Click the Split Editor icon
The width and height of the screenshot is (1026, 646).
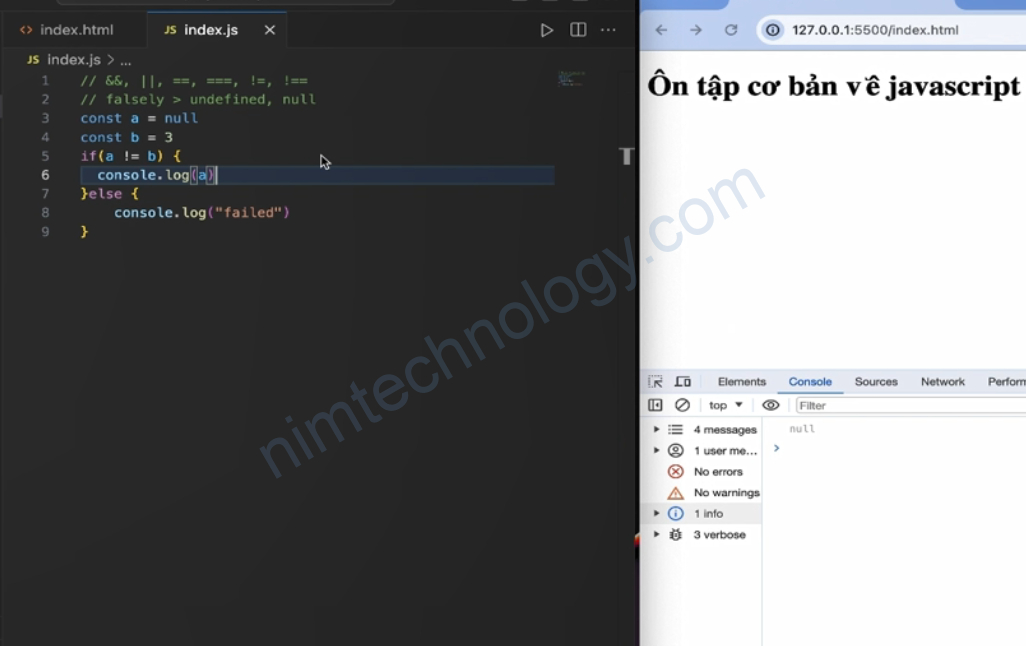578,30
